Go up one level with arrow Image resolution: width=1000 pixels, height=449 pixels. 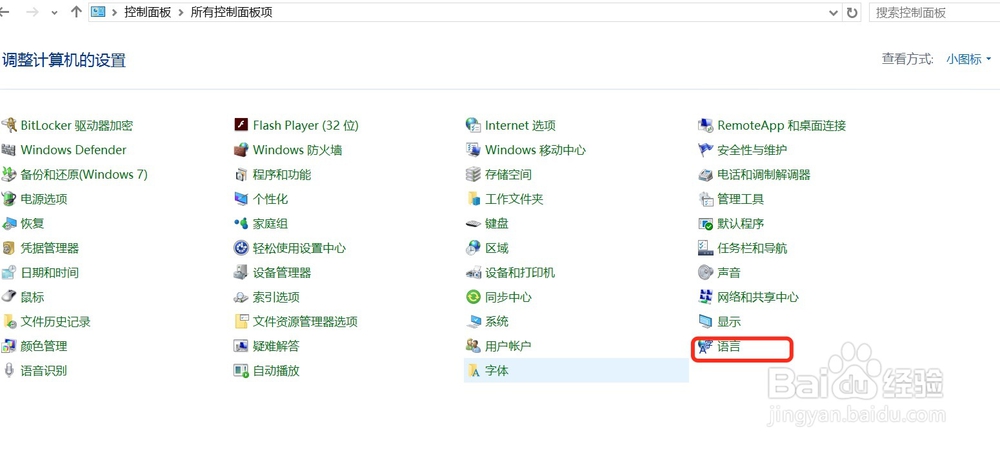coord(76,12)
